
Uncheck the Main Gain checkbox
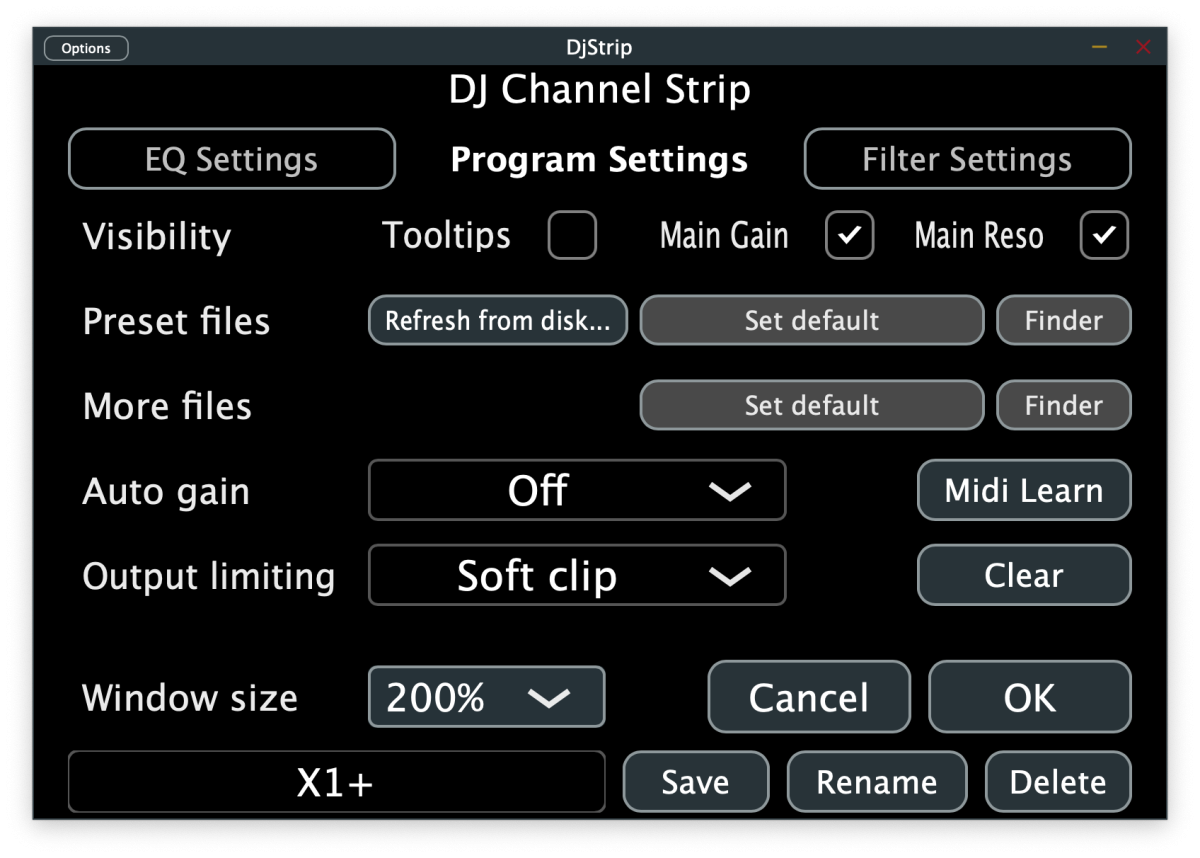coord(850,236)
